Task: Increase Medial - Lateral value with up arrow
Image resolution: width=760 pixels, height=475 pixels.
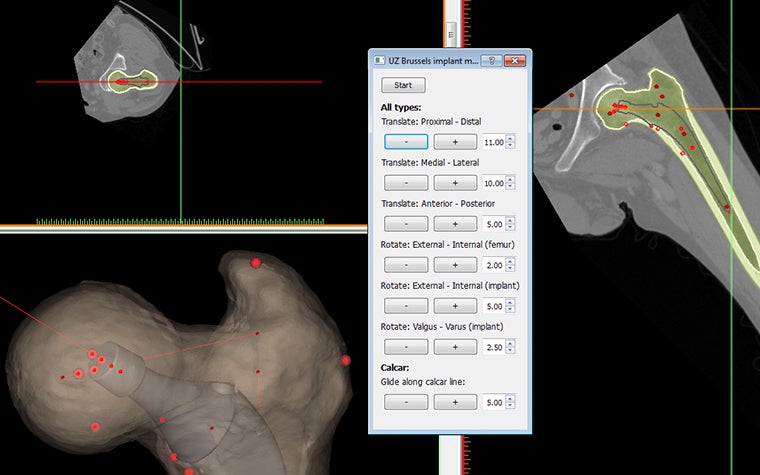Action: pos(510,180)
